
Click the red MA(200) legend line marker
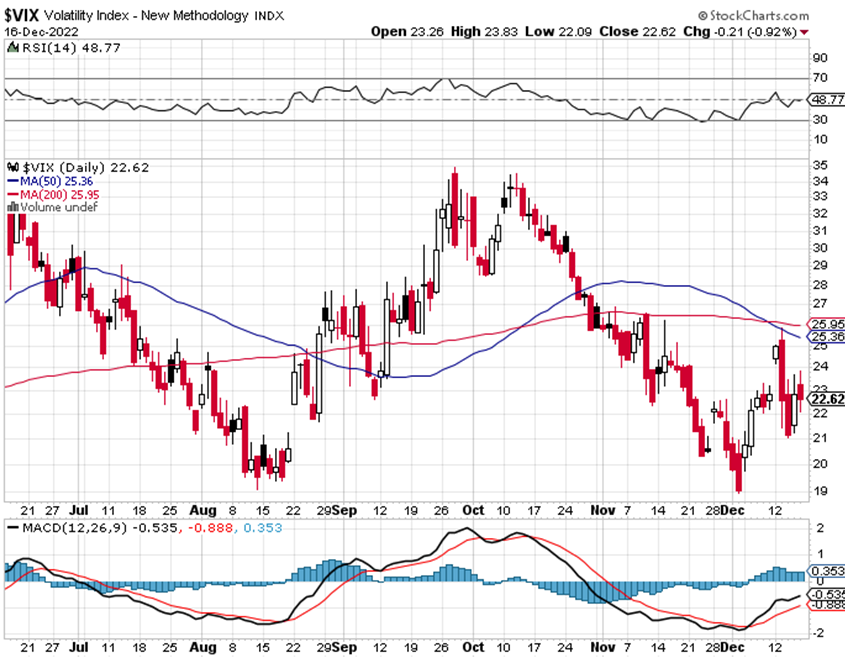pos(11,194)
